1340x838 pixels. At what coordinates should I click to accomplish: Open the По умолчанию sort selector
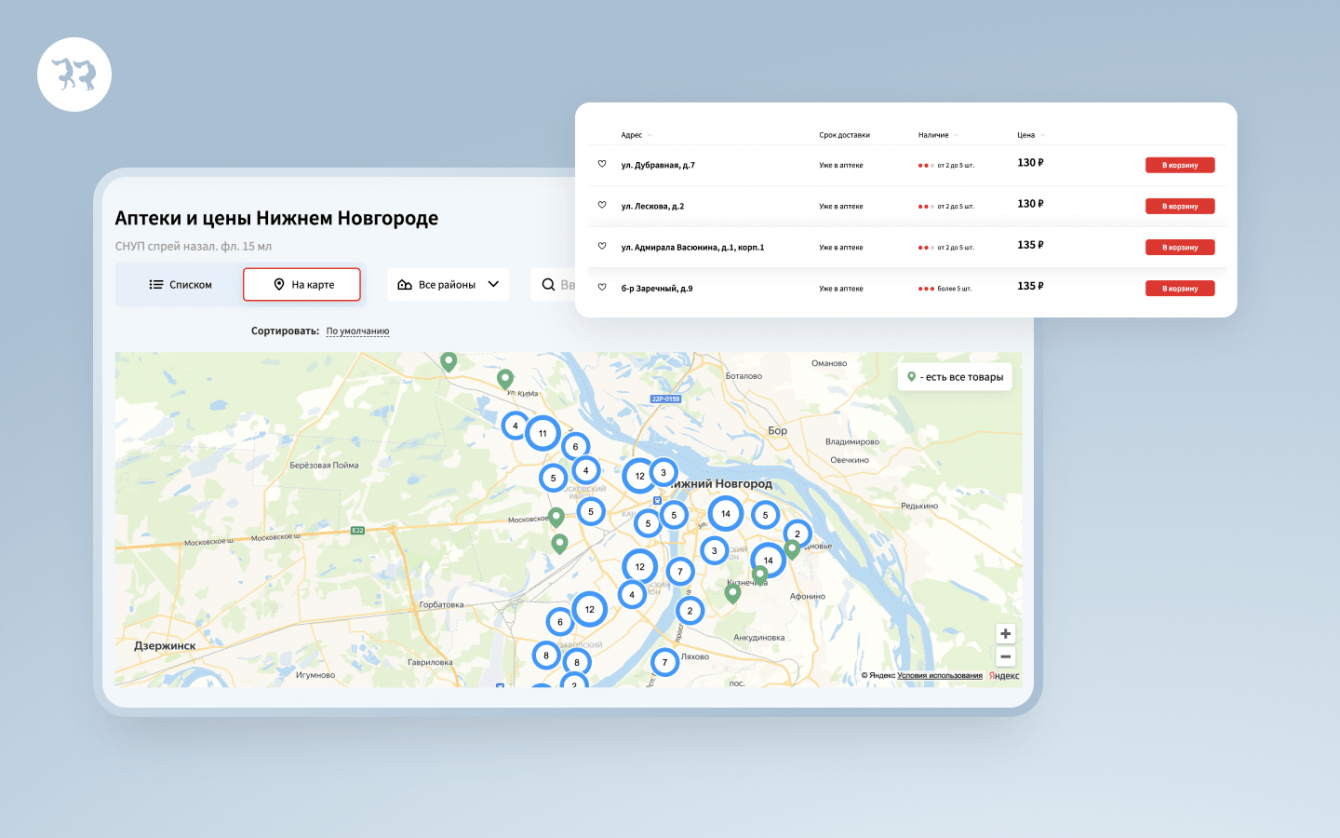(357, 331)
